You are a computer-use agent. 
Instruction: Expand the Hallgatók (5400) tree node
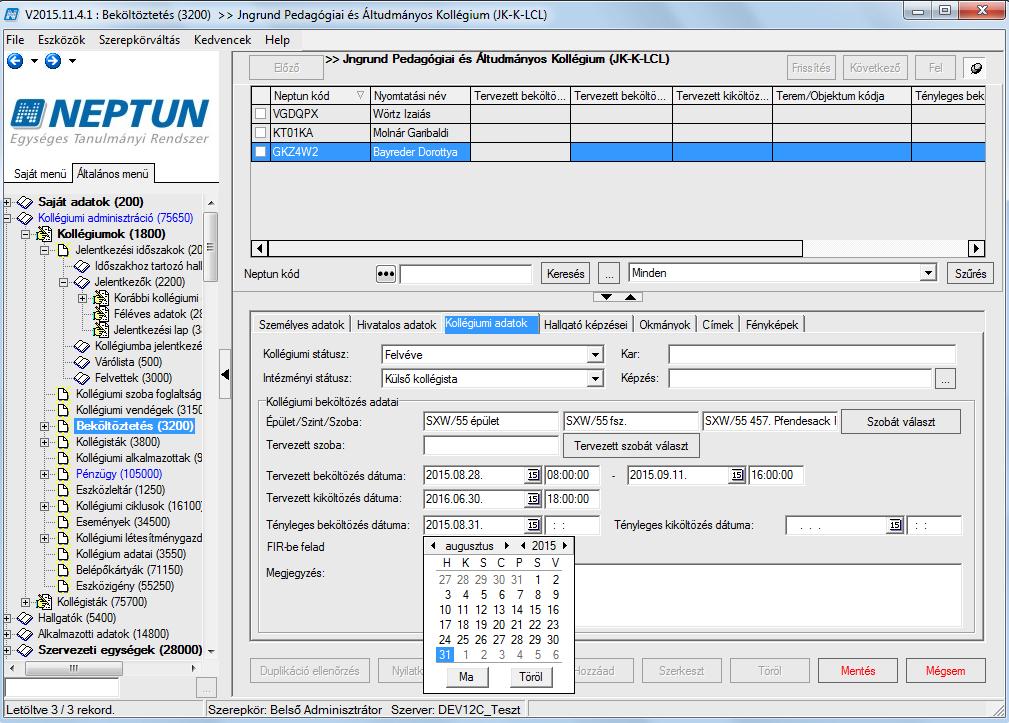point(7,618)
